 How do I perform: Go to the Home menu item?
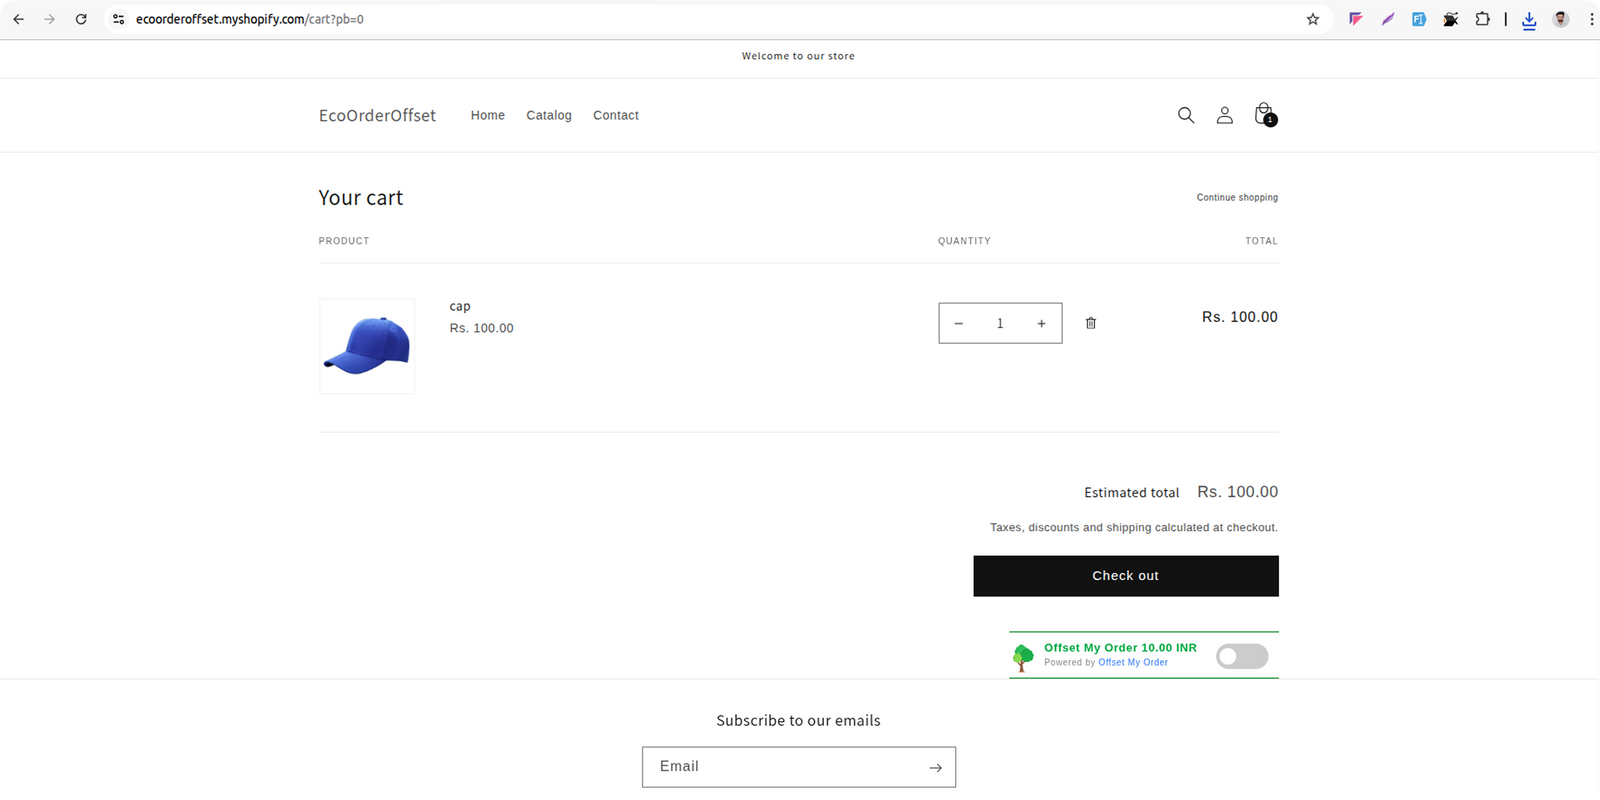(x=488, y=115)
